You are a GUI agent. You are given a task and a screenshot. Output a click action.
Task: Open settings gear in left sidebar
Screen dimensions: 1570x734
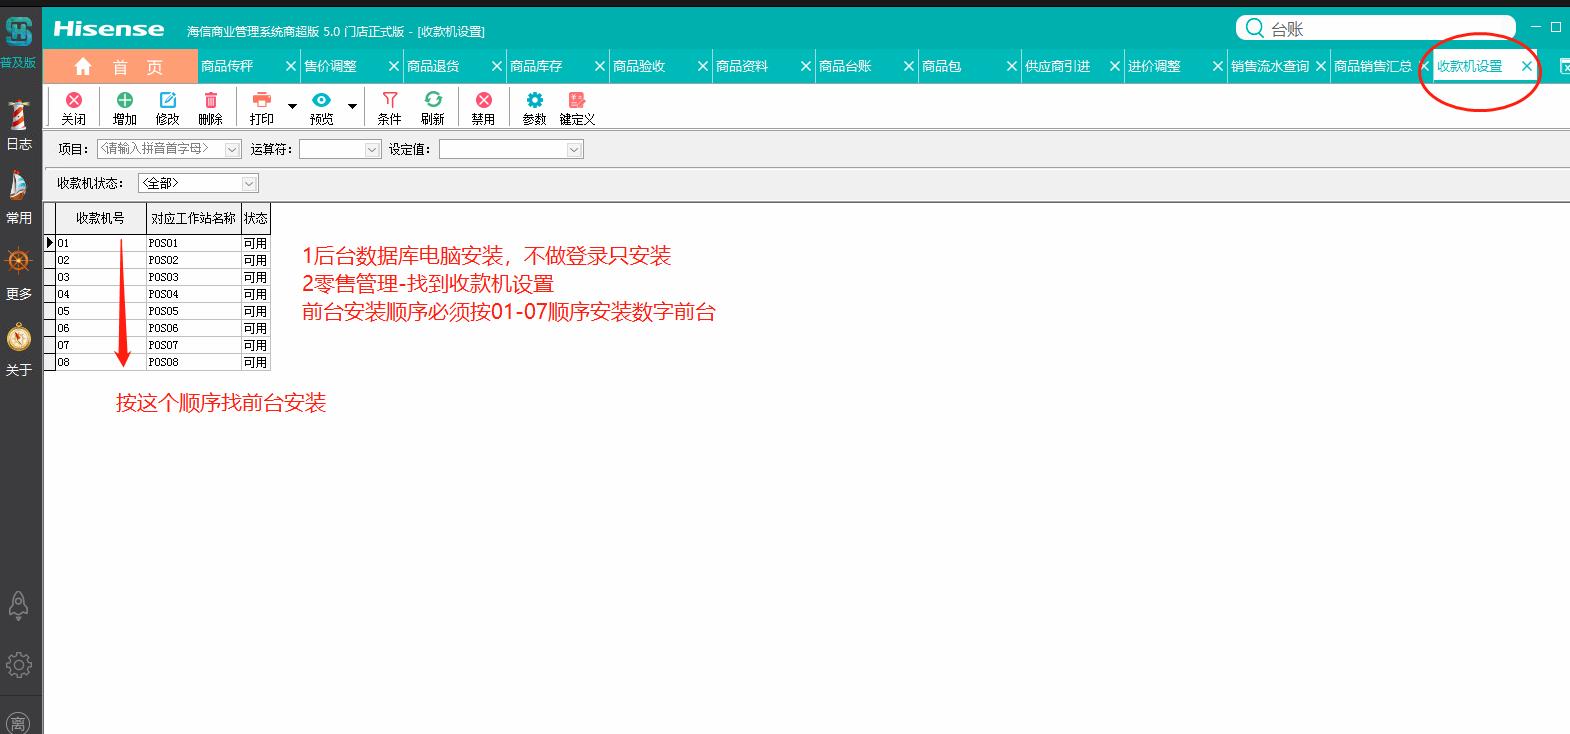tap(19, 665)
